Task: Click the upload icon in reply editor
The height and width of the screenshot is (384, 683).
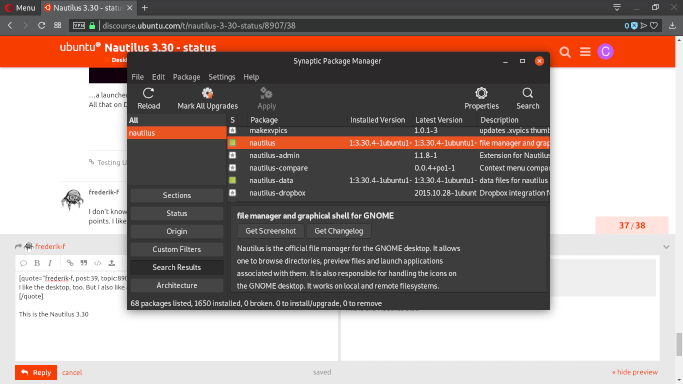Action: click(x=112, y=263)
